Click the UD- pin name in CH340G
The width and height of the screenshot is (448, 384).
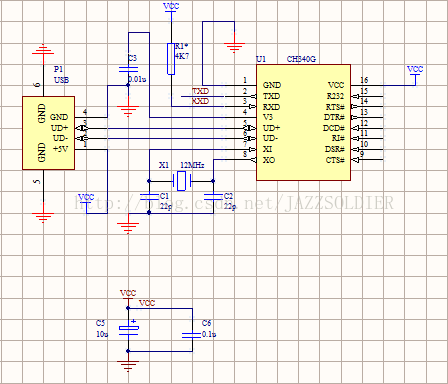tap(270, 138)
